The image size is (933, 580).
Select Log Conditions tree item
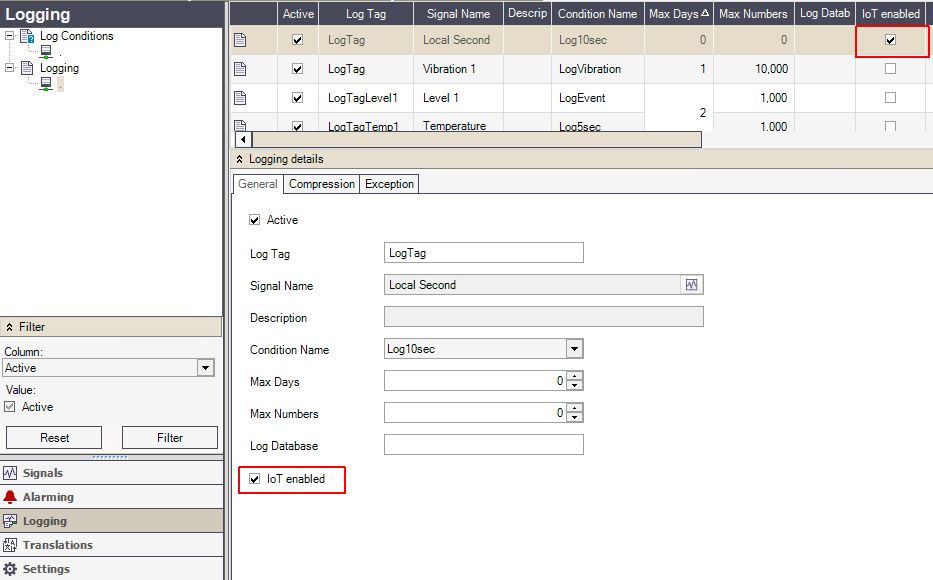point(76,36)
